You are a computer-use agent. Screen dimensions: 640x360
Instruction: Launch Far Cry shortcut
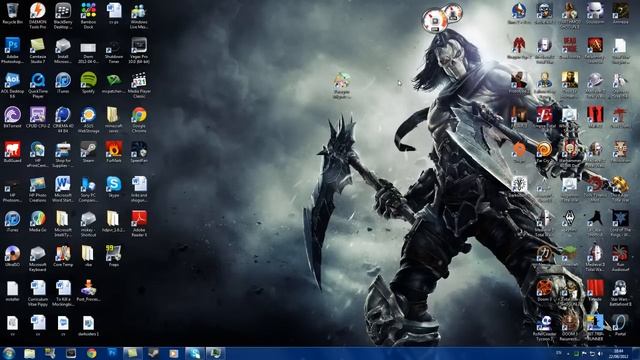(x=543, y=152)
